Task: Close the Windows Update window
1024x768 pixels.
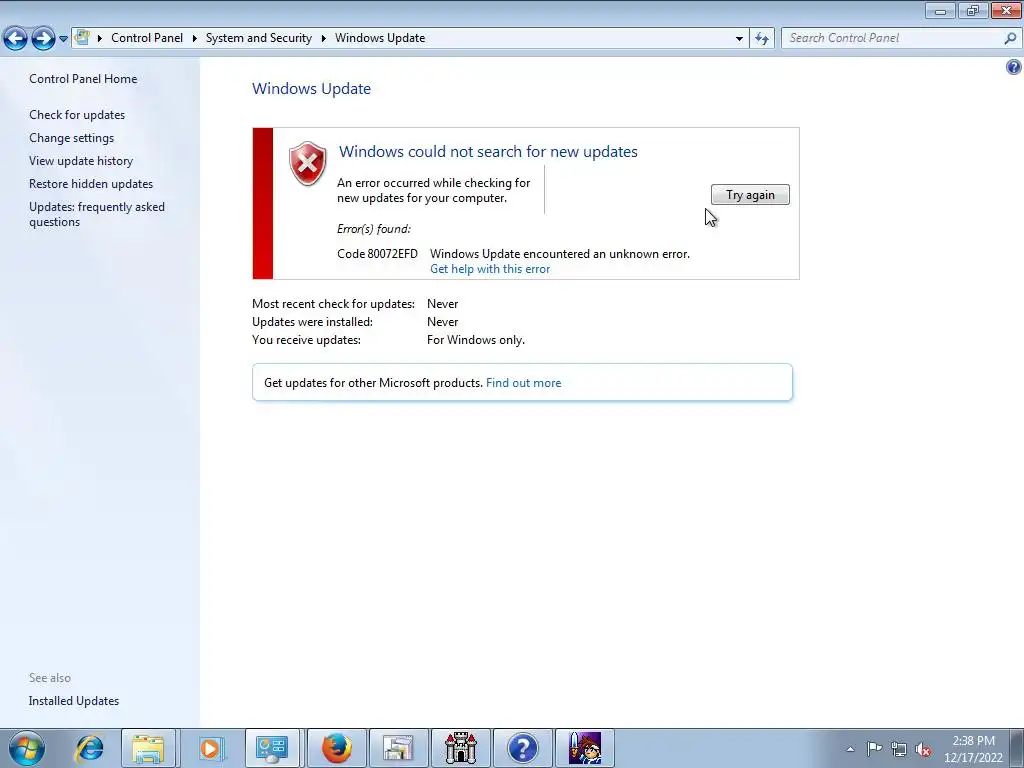Action: (x=1006, y=10)
